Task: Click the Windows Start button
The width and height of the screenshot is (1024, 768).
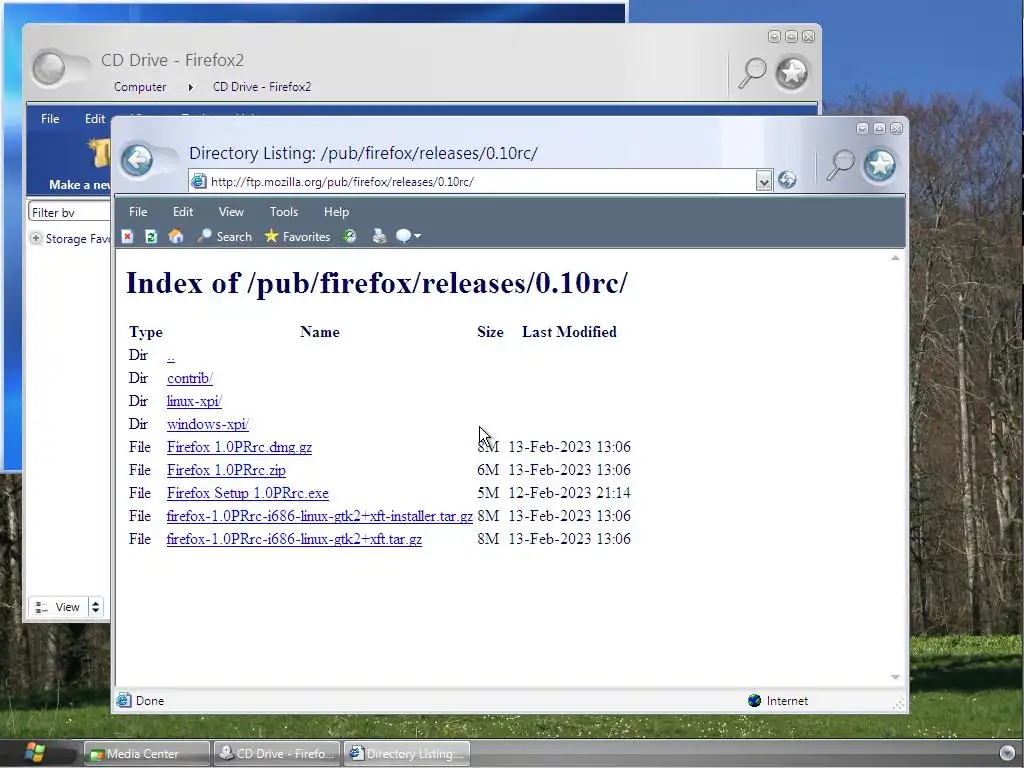Action: coord(35,752)
